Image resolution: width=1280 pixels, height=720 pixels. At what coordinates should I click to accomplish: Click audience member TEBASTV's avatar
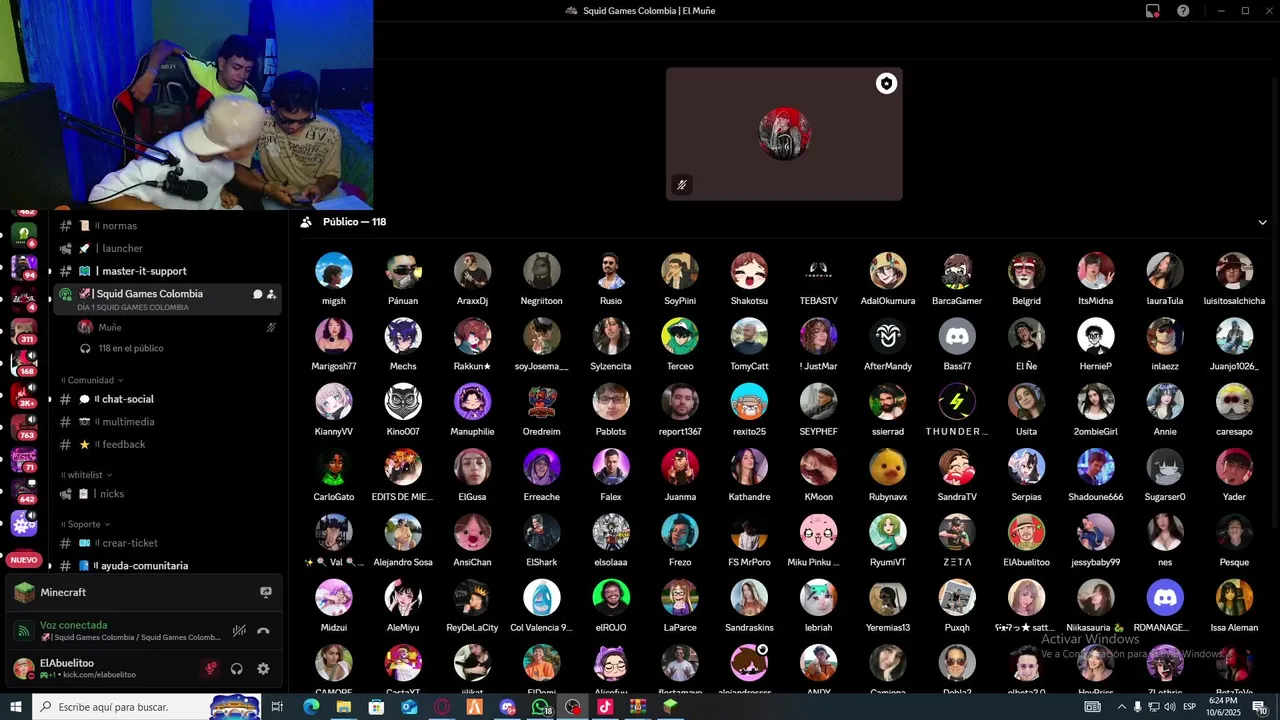818,271
